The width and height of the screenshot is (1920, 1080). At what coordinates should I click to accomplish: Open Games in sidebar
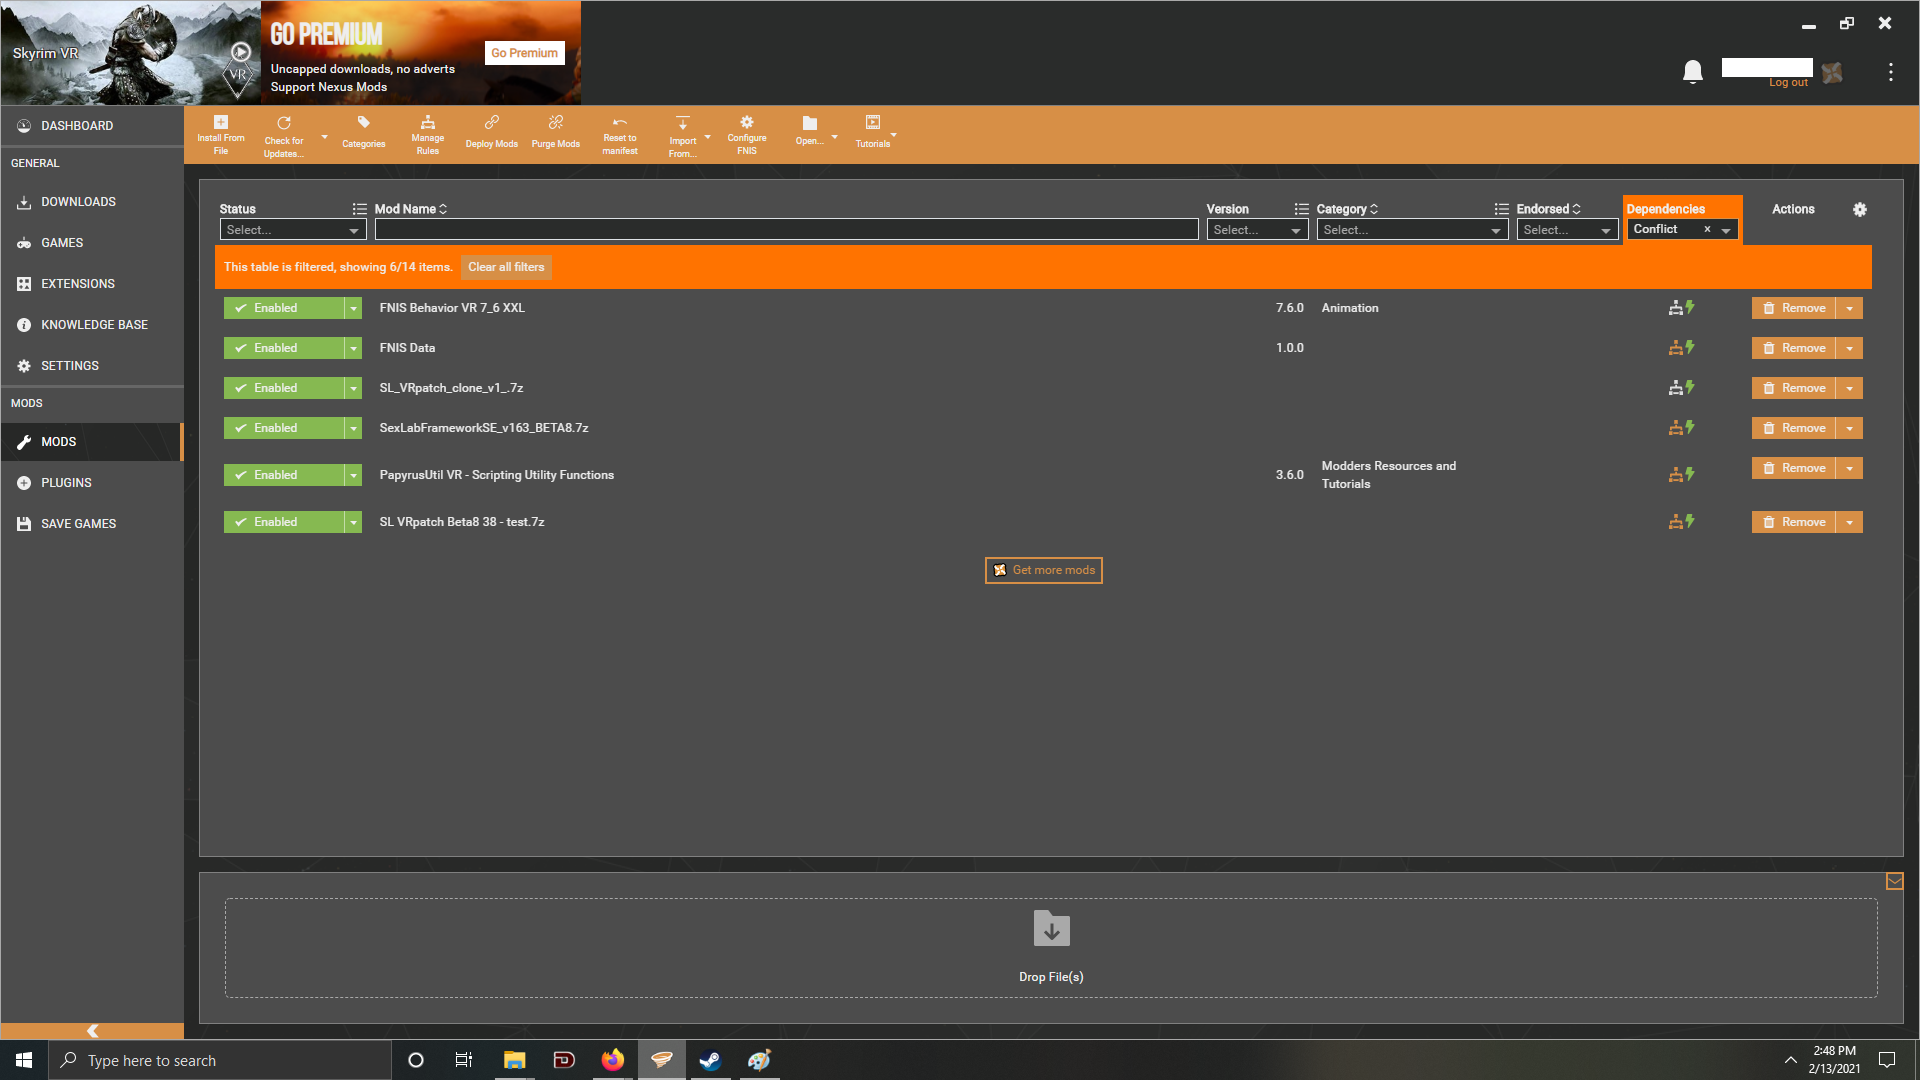92,243
